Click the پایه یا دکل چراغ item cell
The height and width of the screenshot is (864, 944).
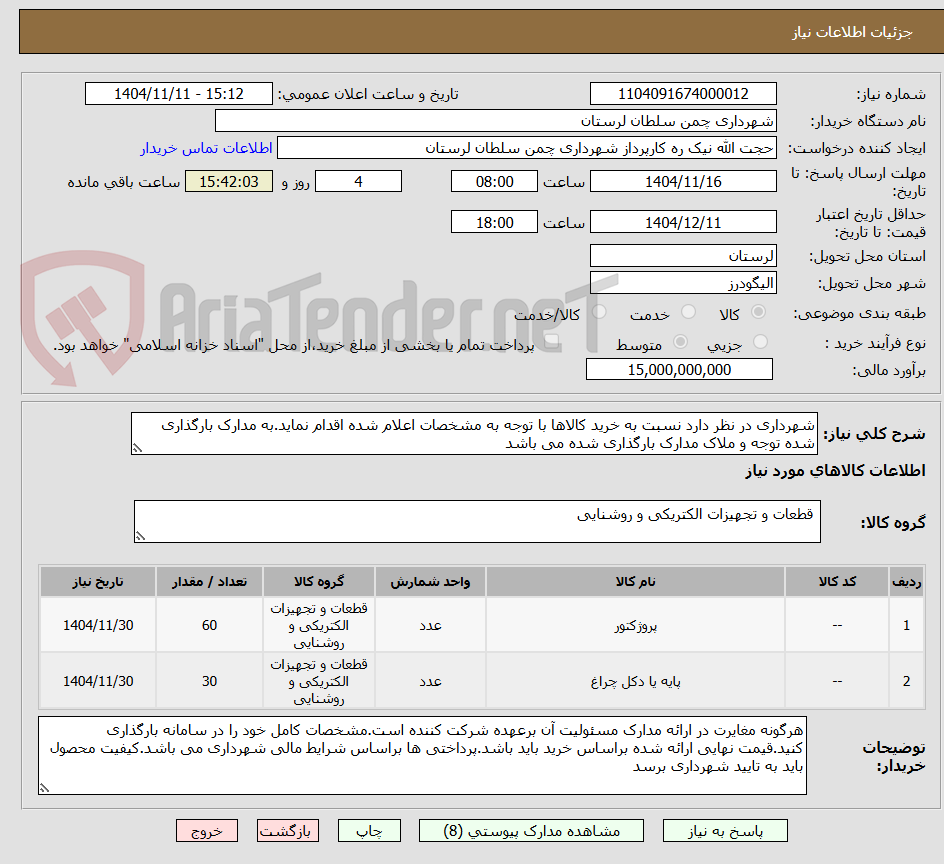(x=635, y=682)
